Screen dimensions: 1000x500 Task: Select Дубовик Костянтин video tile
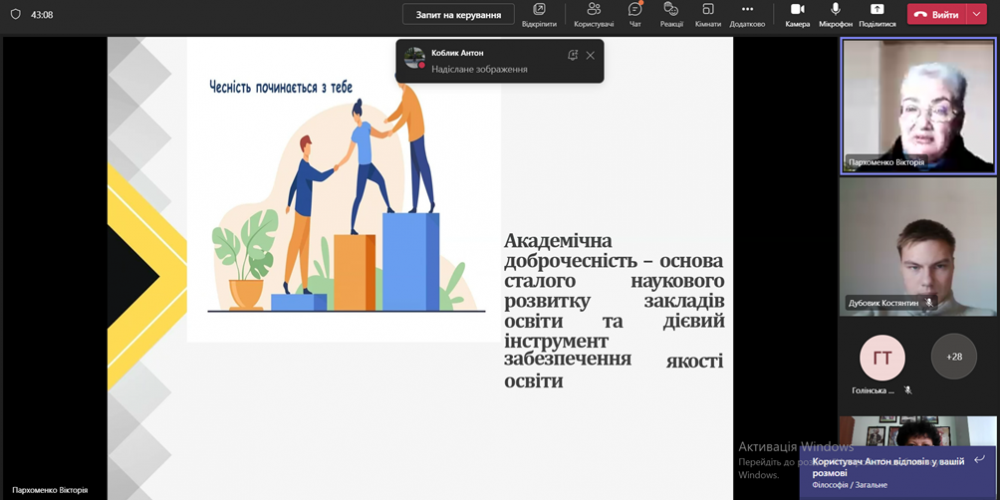[917, 245]
